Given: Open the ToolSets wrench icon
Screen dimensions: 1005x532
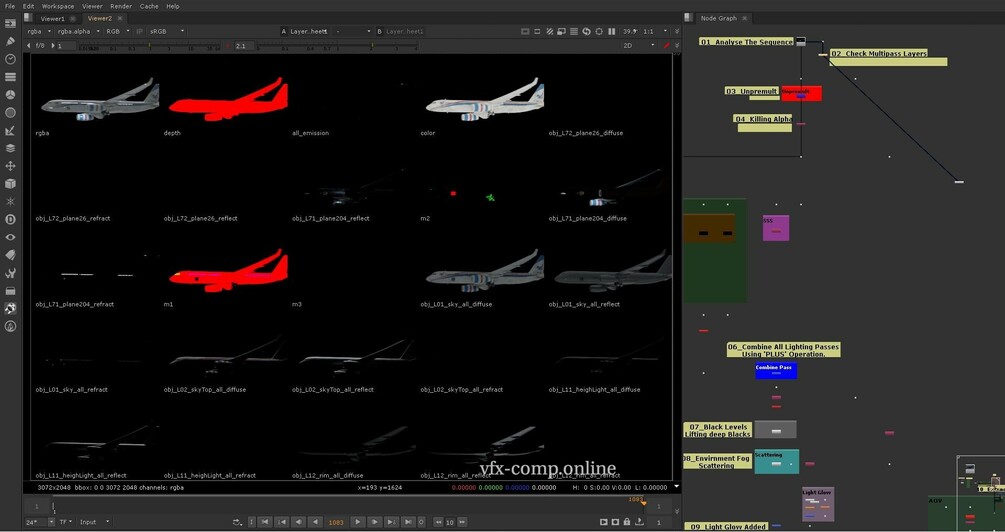Looking at the screenshot, I should (10, 273).
